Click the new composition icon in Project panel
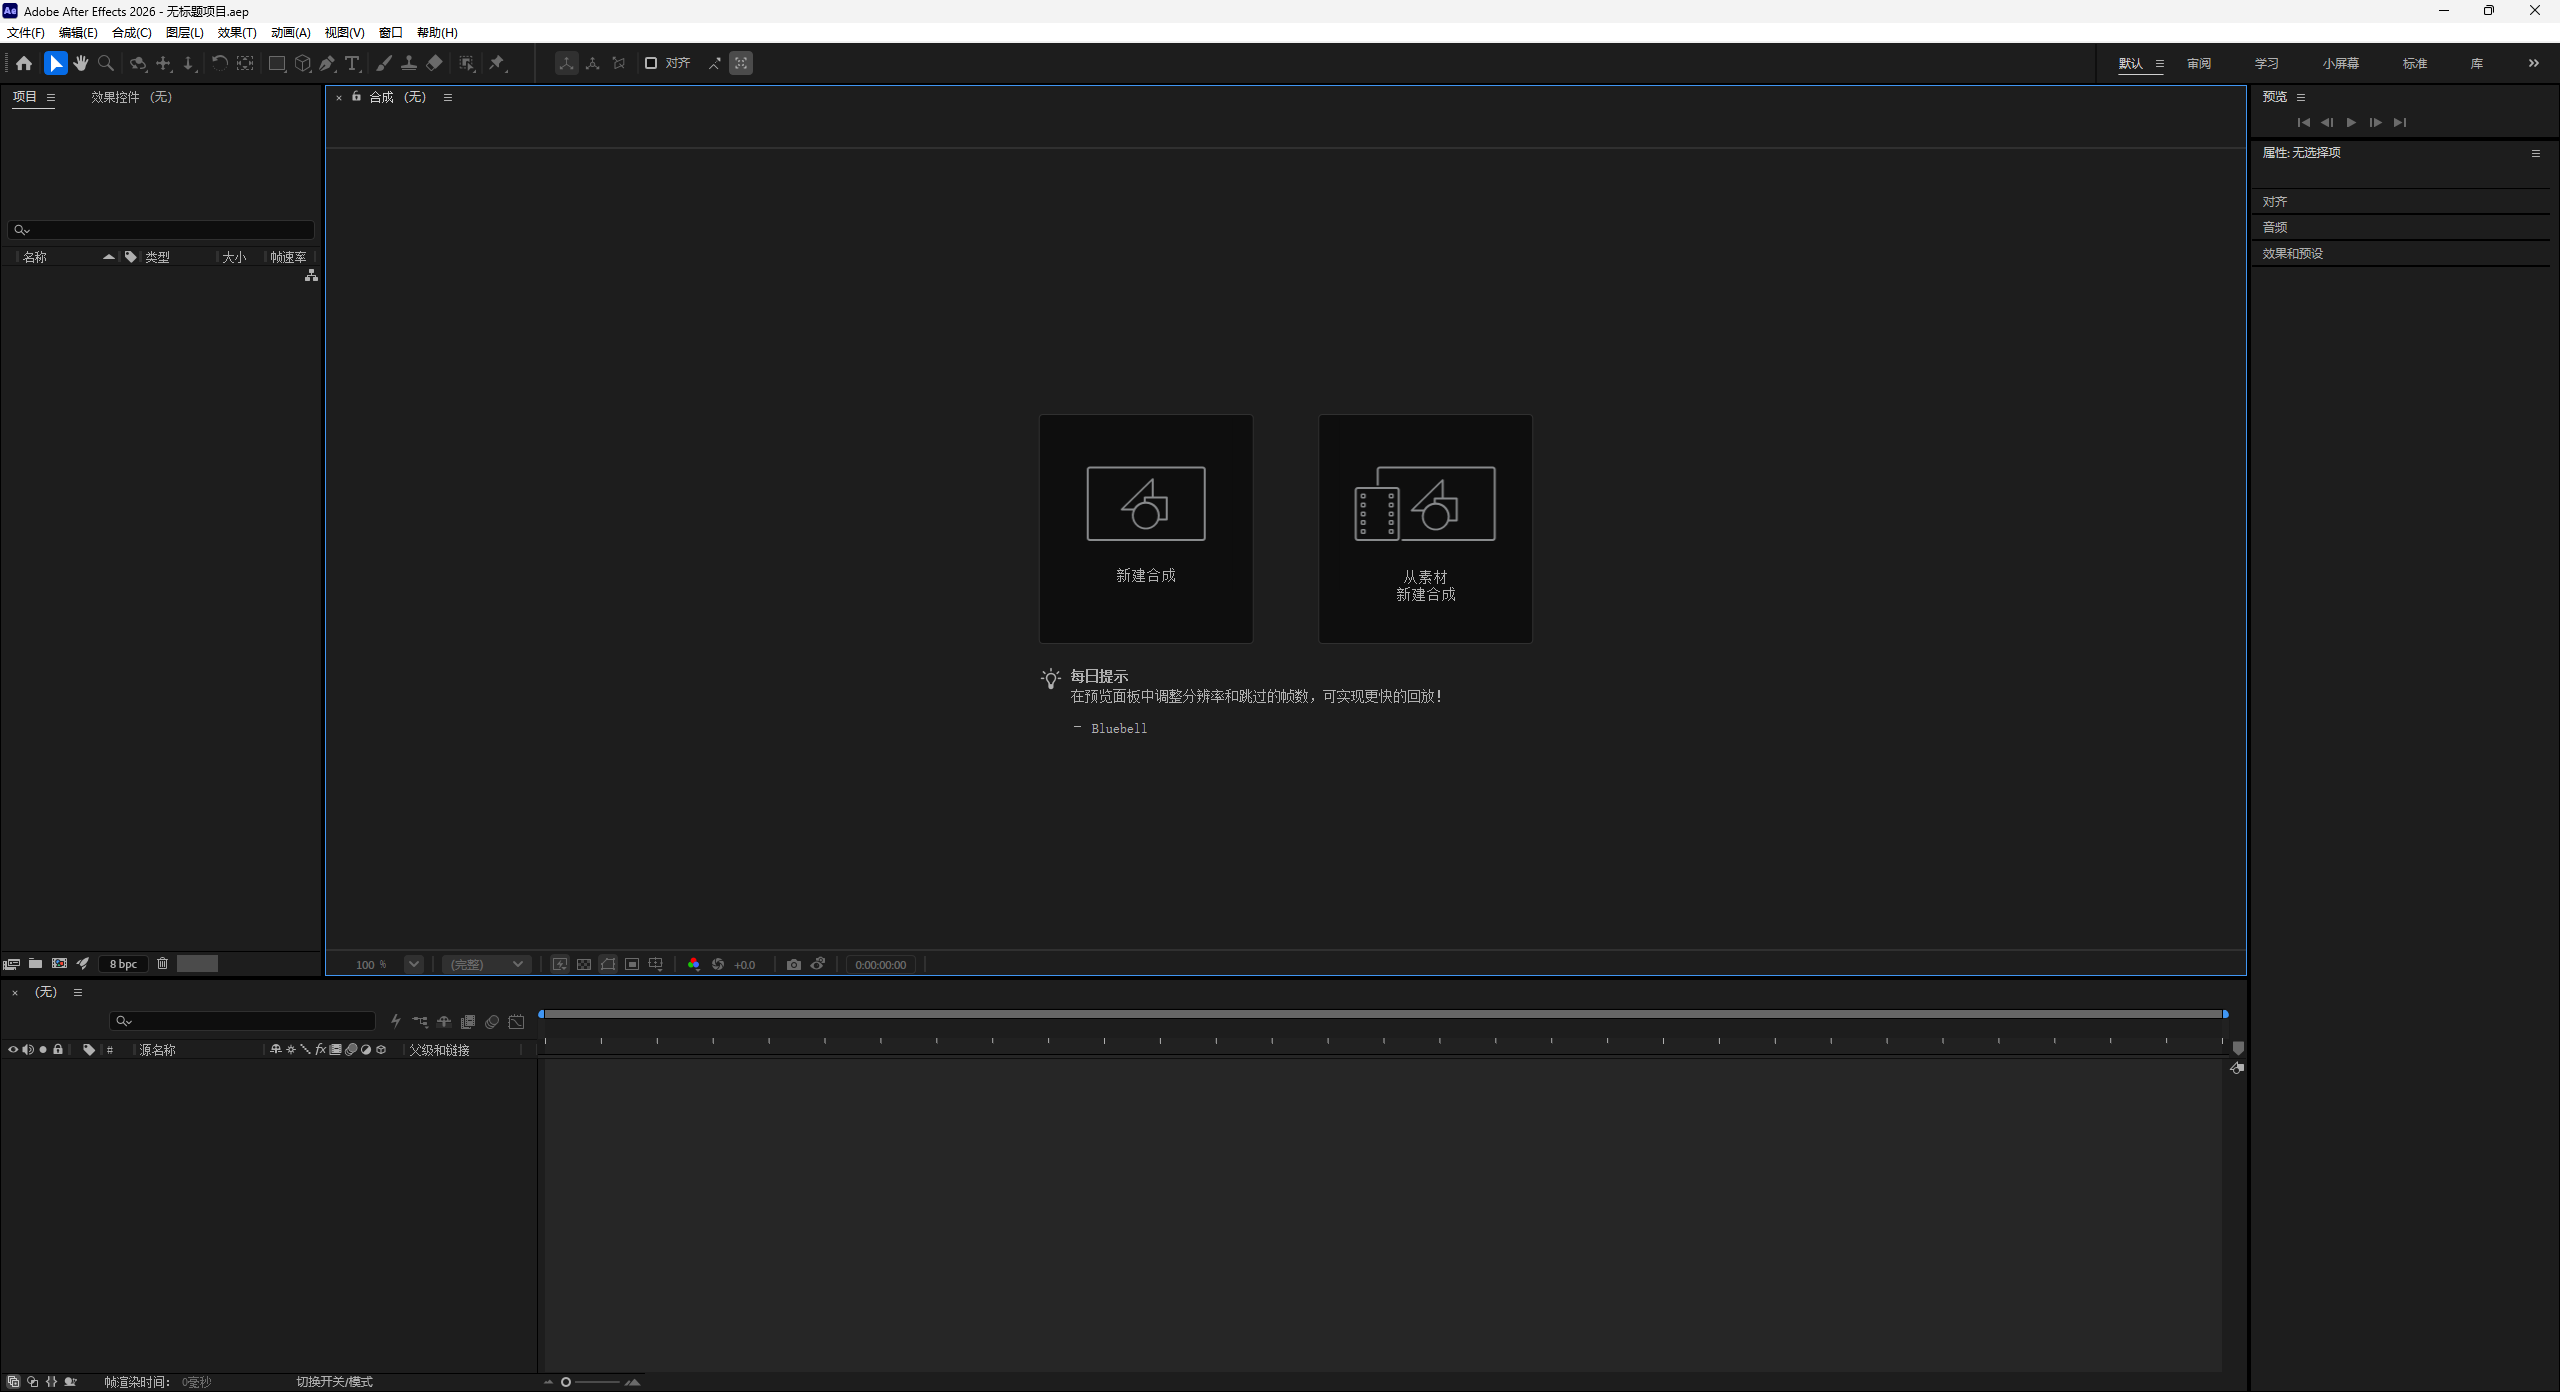Screen dimensions: 2560x1392 click(59, 964)
